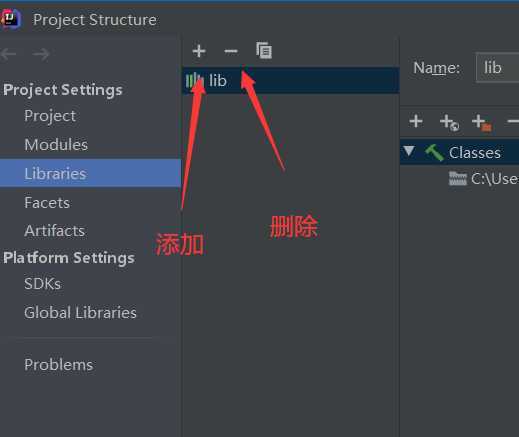Click the Copy library icon
This screenshot has width=519, height=437.
pos(264,50)
